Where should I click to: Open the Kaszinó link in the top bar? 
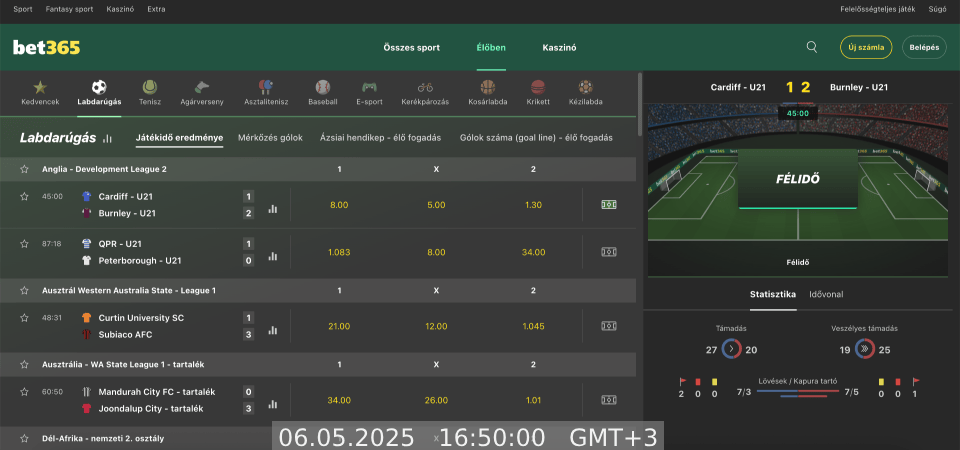(x=120, y=9)
